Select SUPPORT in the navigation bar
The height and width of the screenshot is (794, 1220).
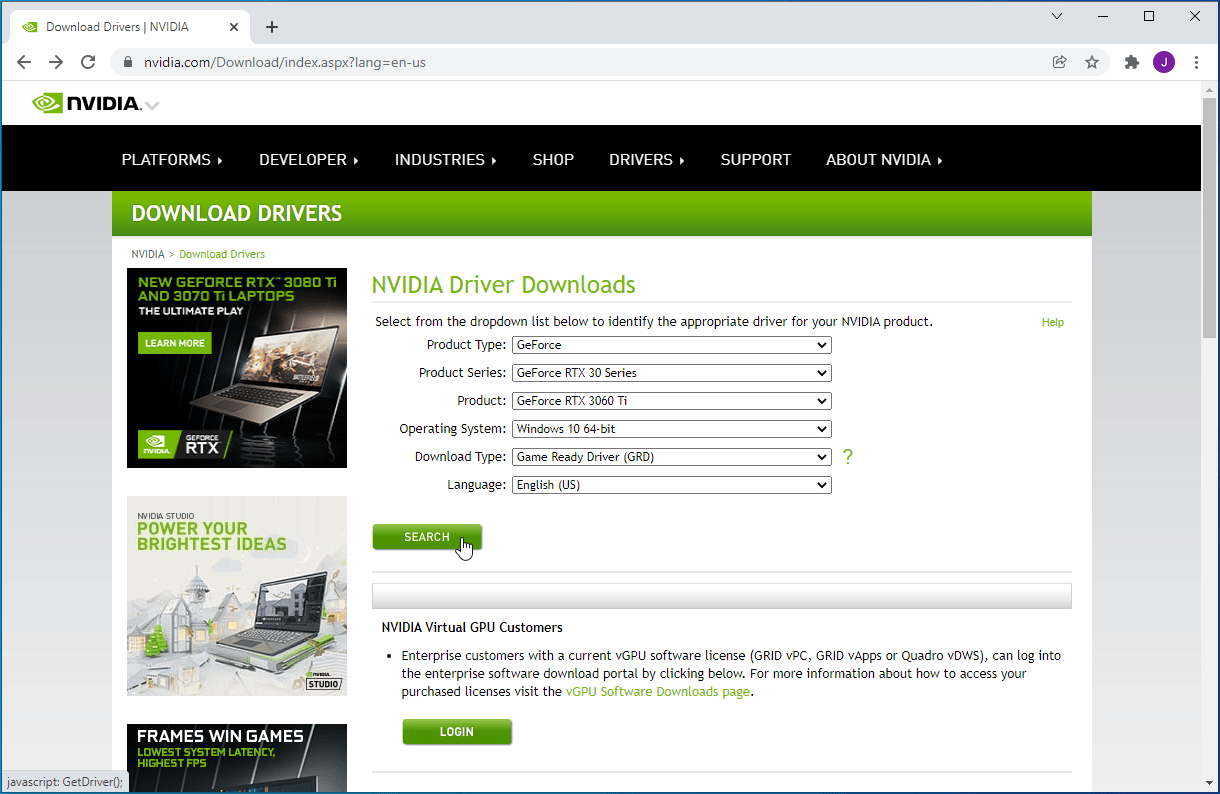[755, 160]
